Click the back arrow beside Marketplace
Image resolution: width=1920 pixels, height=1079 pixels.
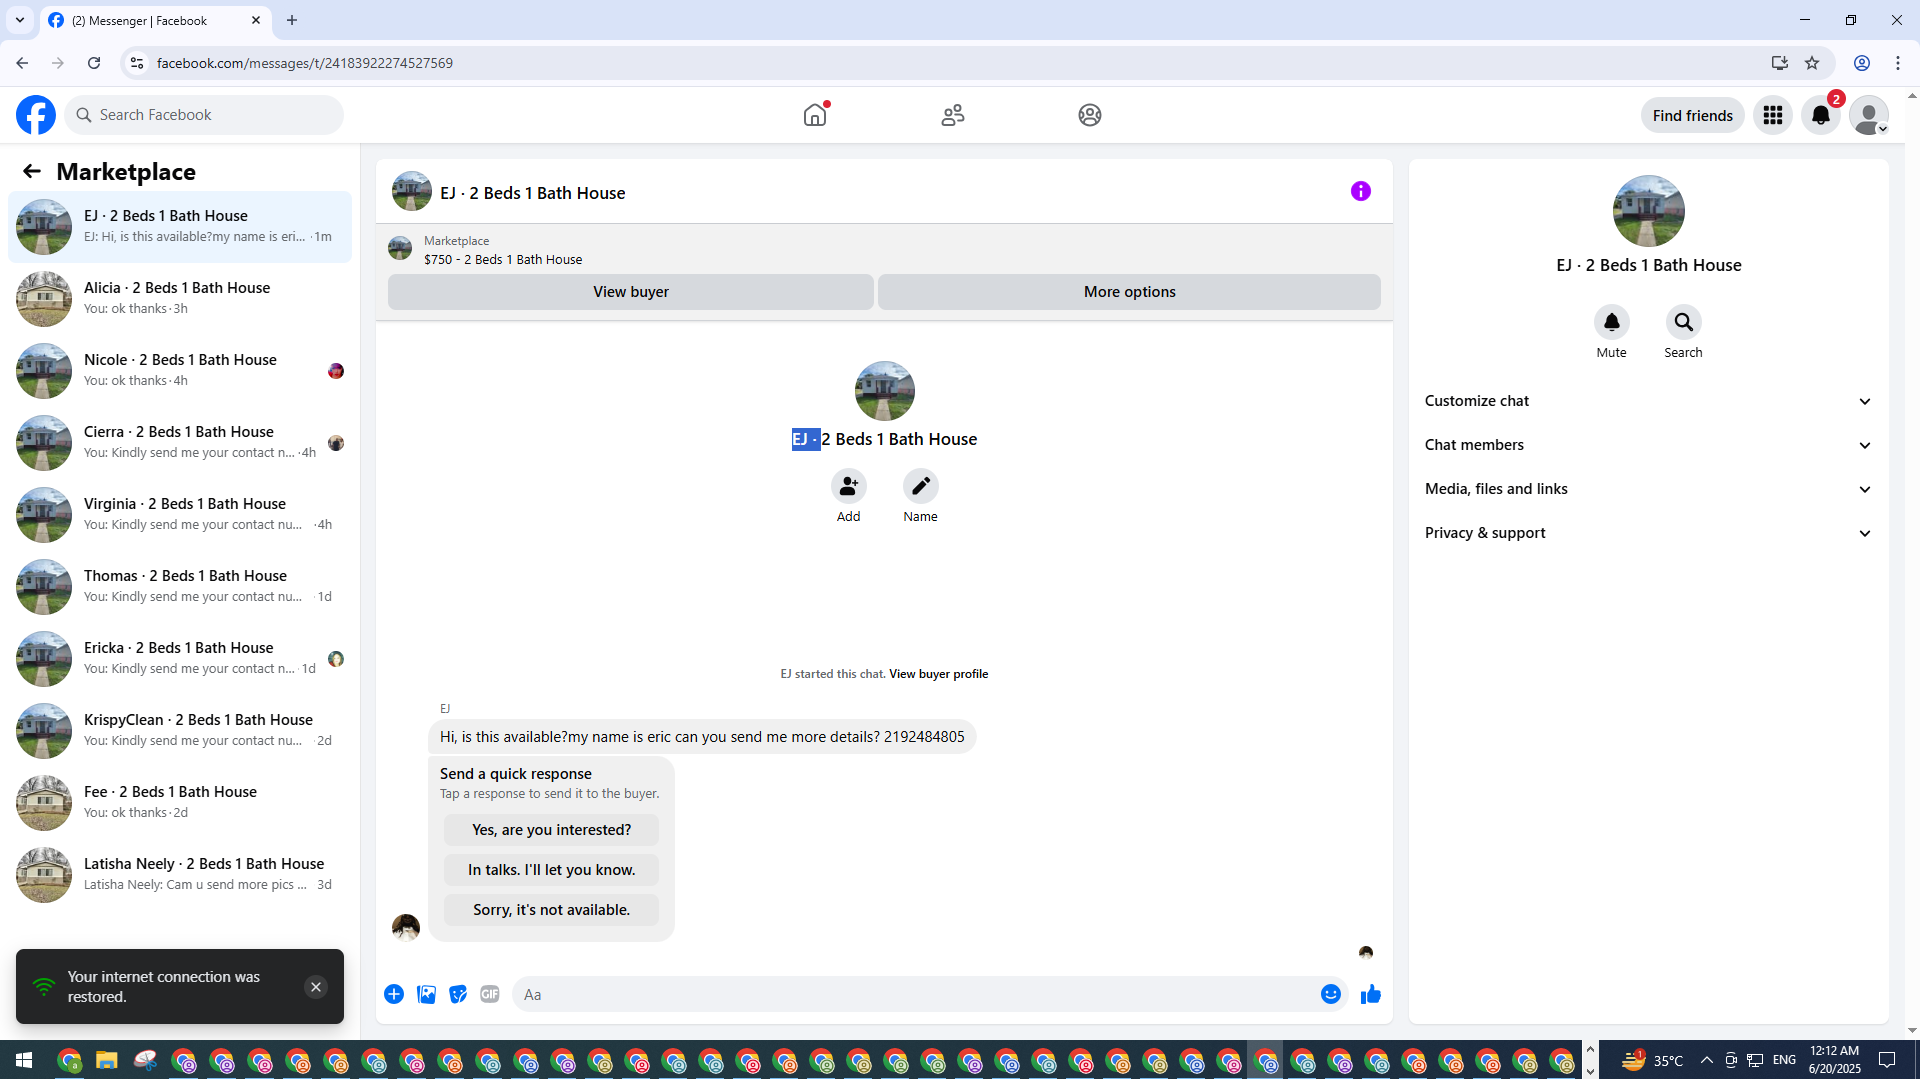[32, 171]
